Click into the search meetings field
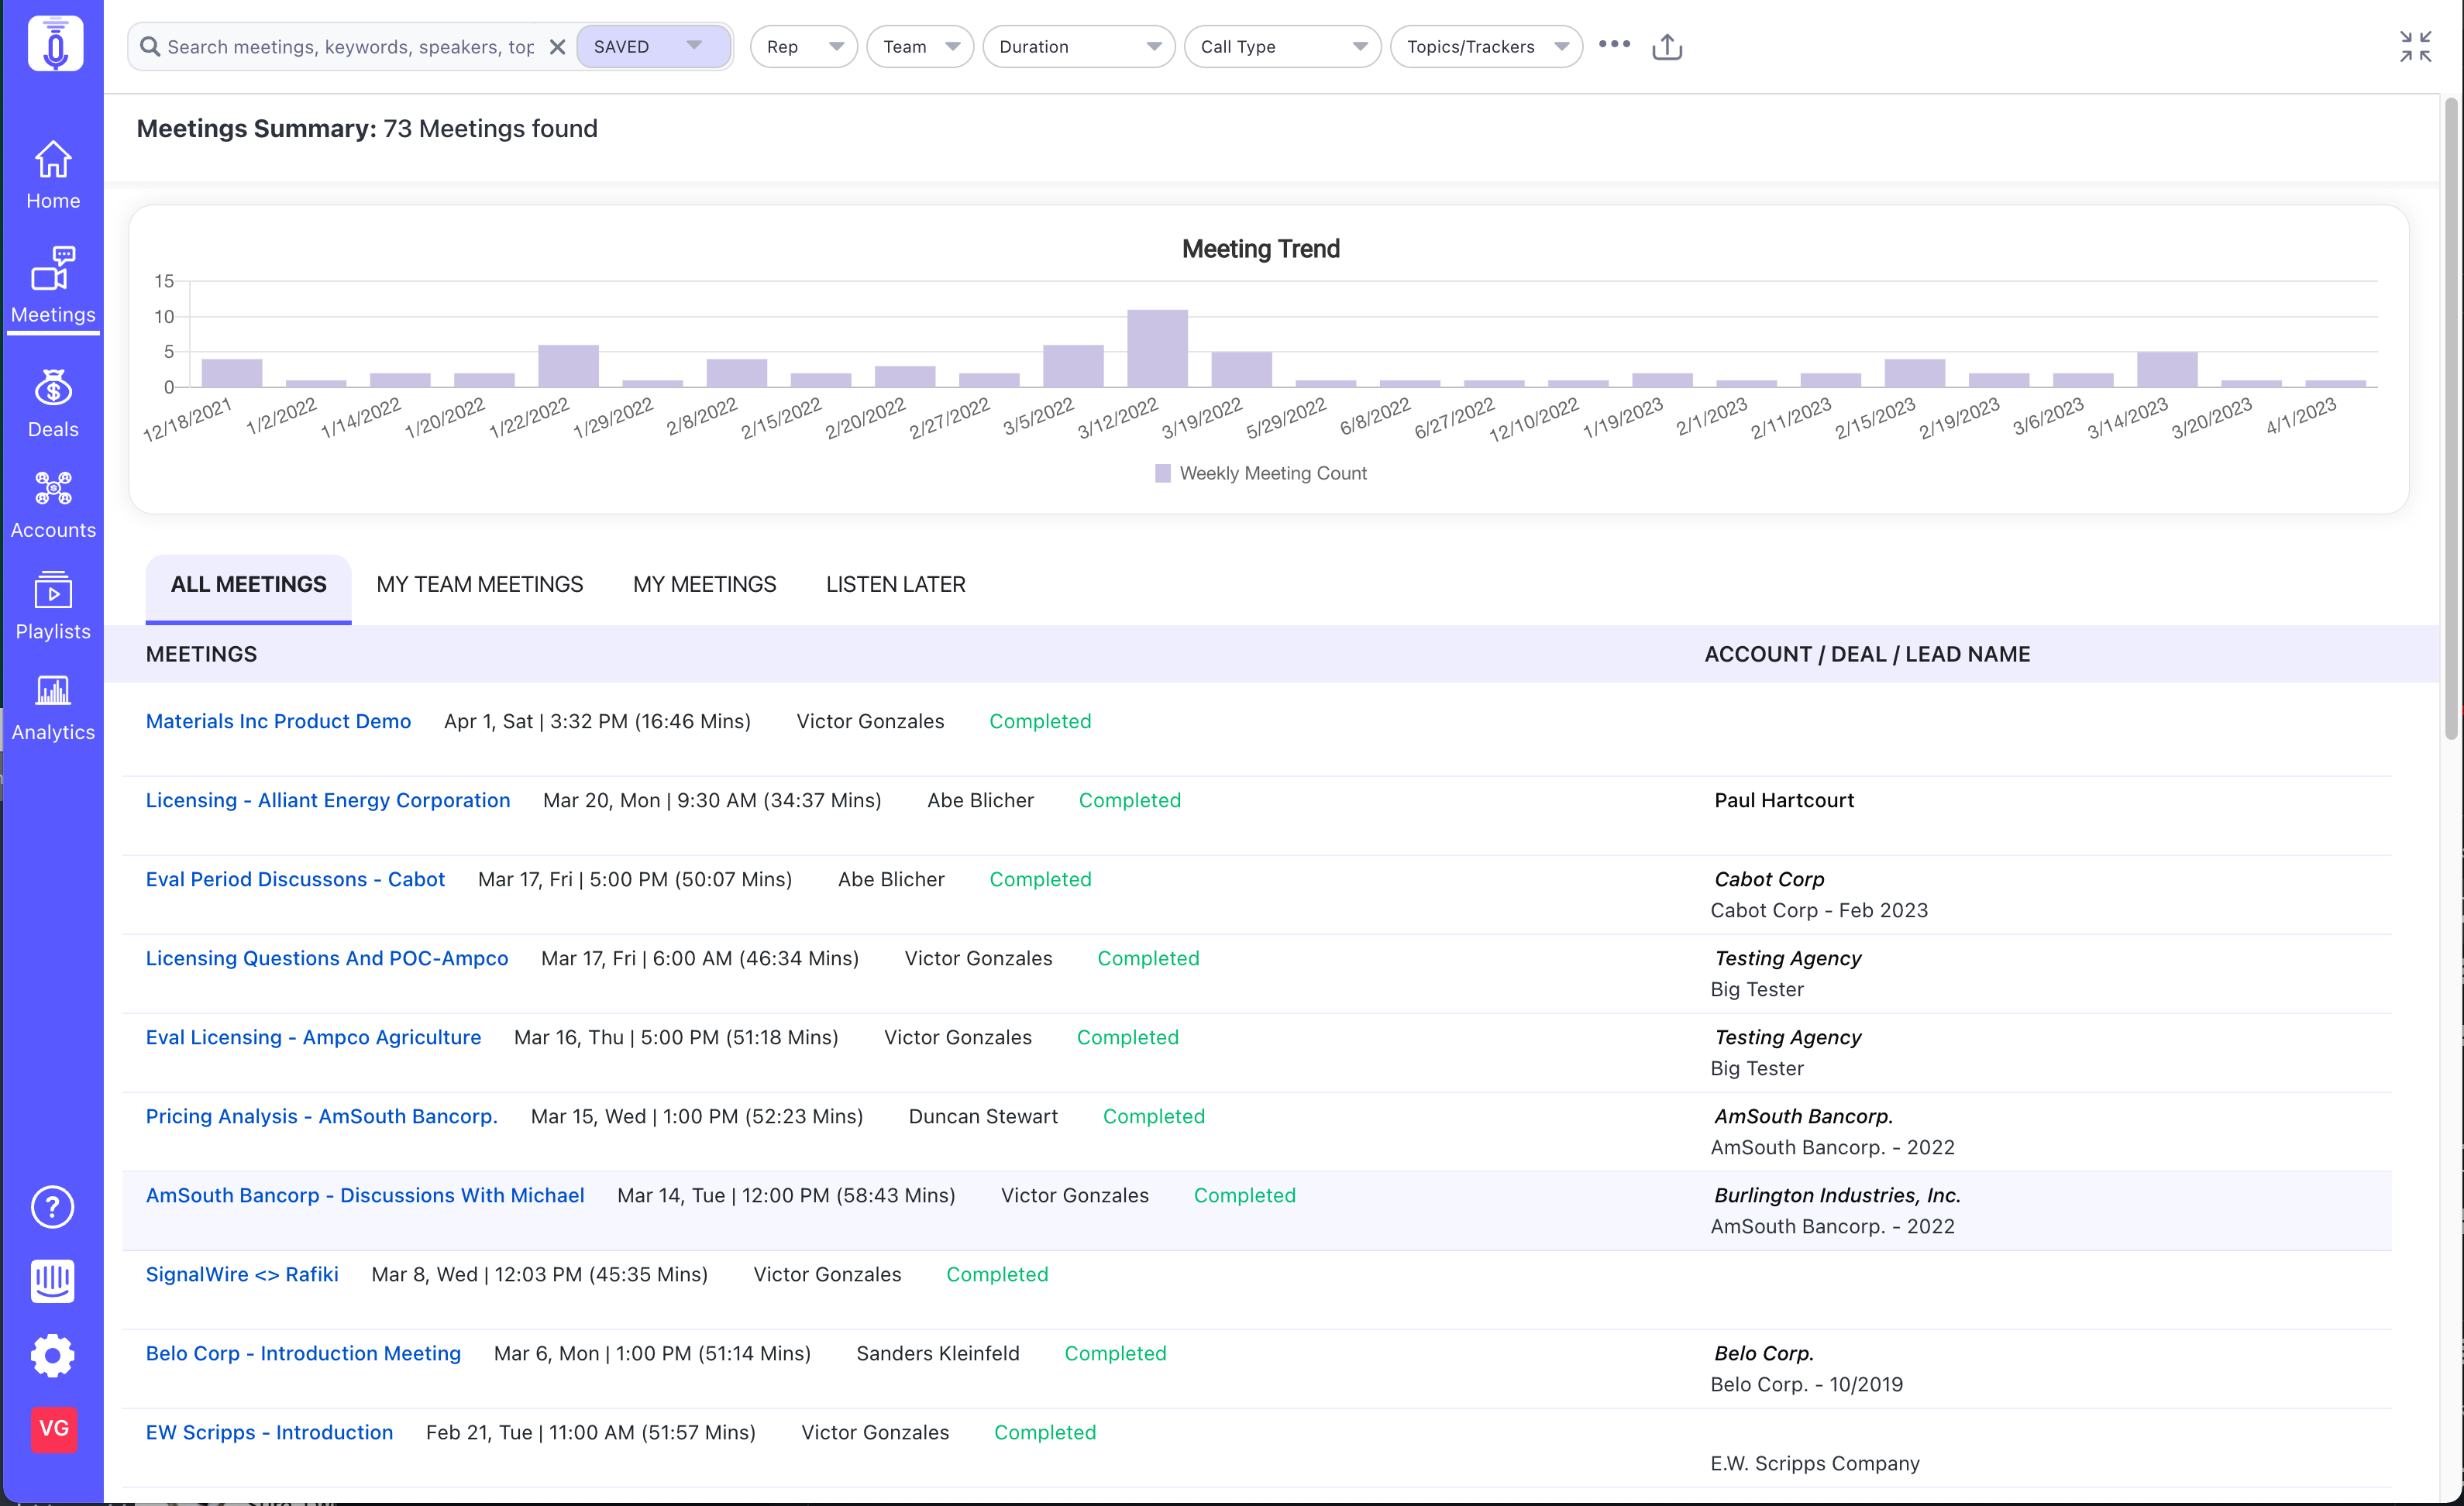The width and height of the screenshot is (2464, 1506). coord(350,47)
